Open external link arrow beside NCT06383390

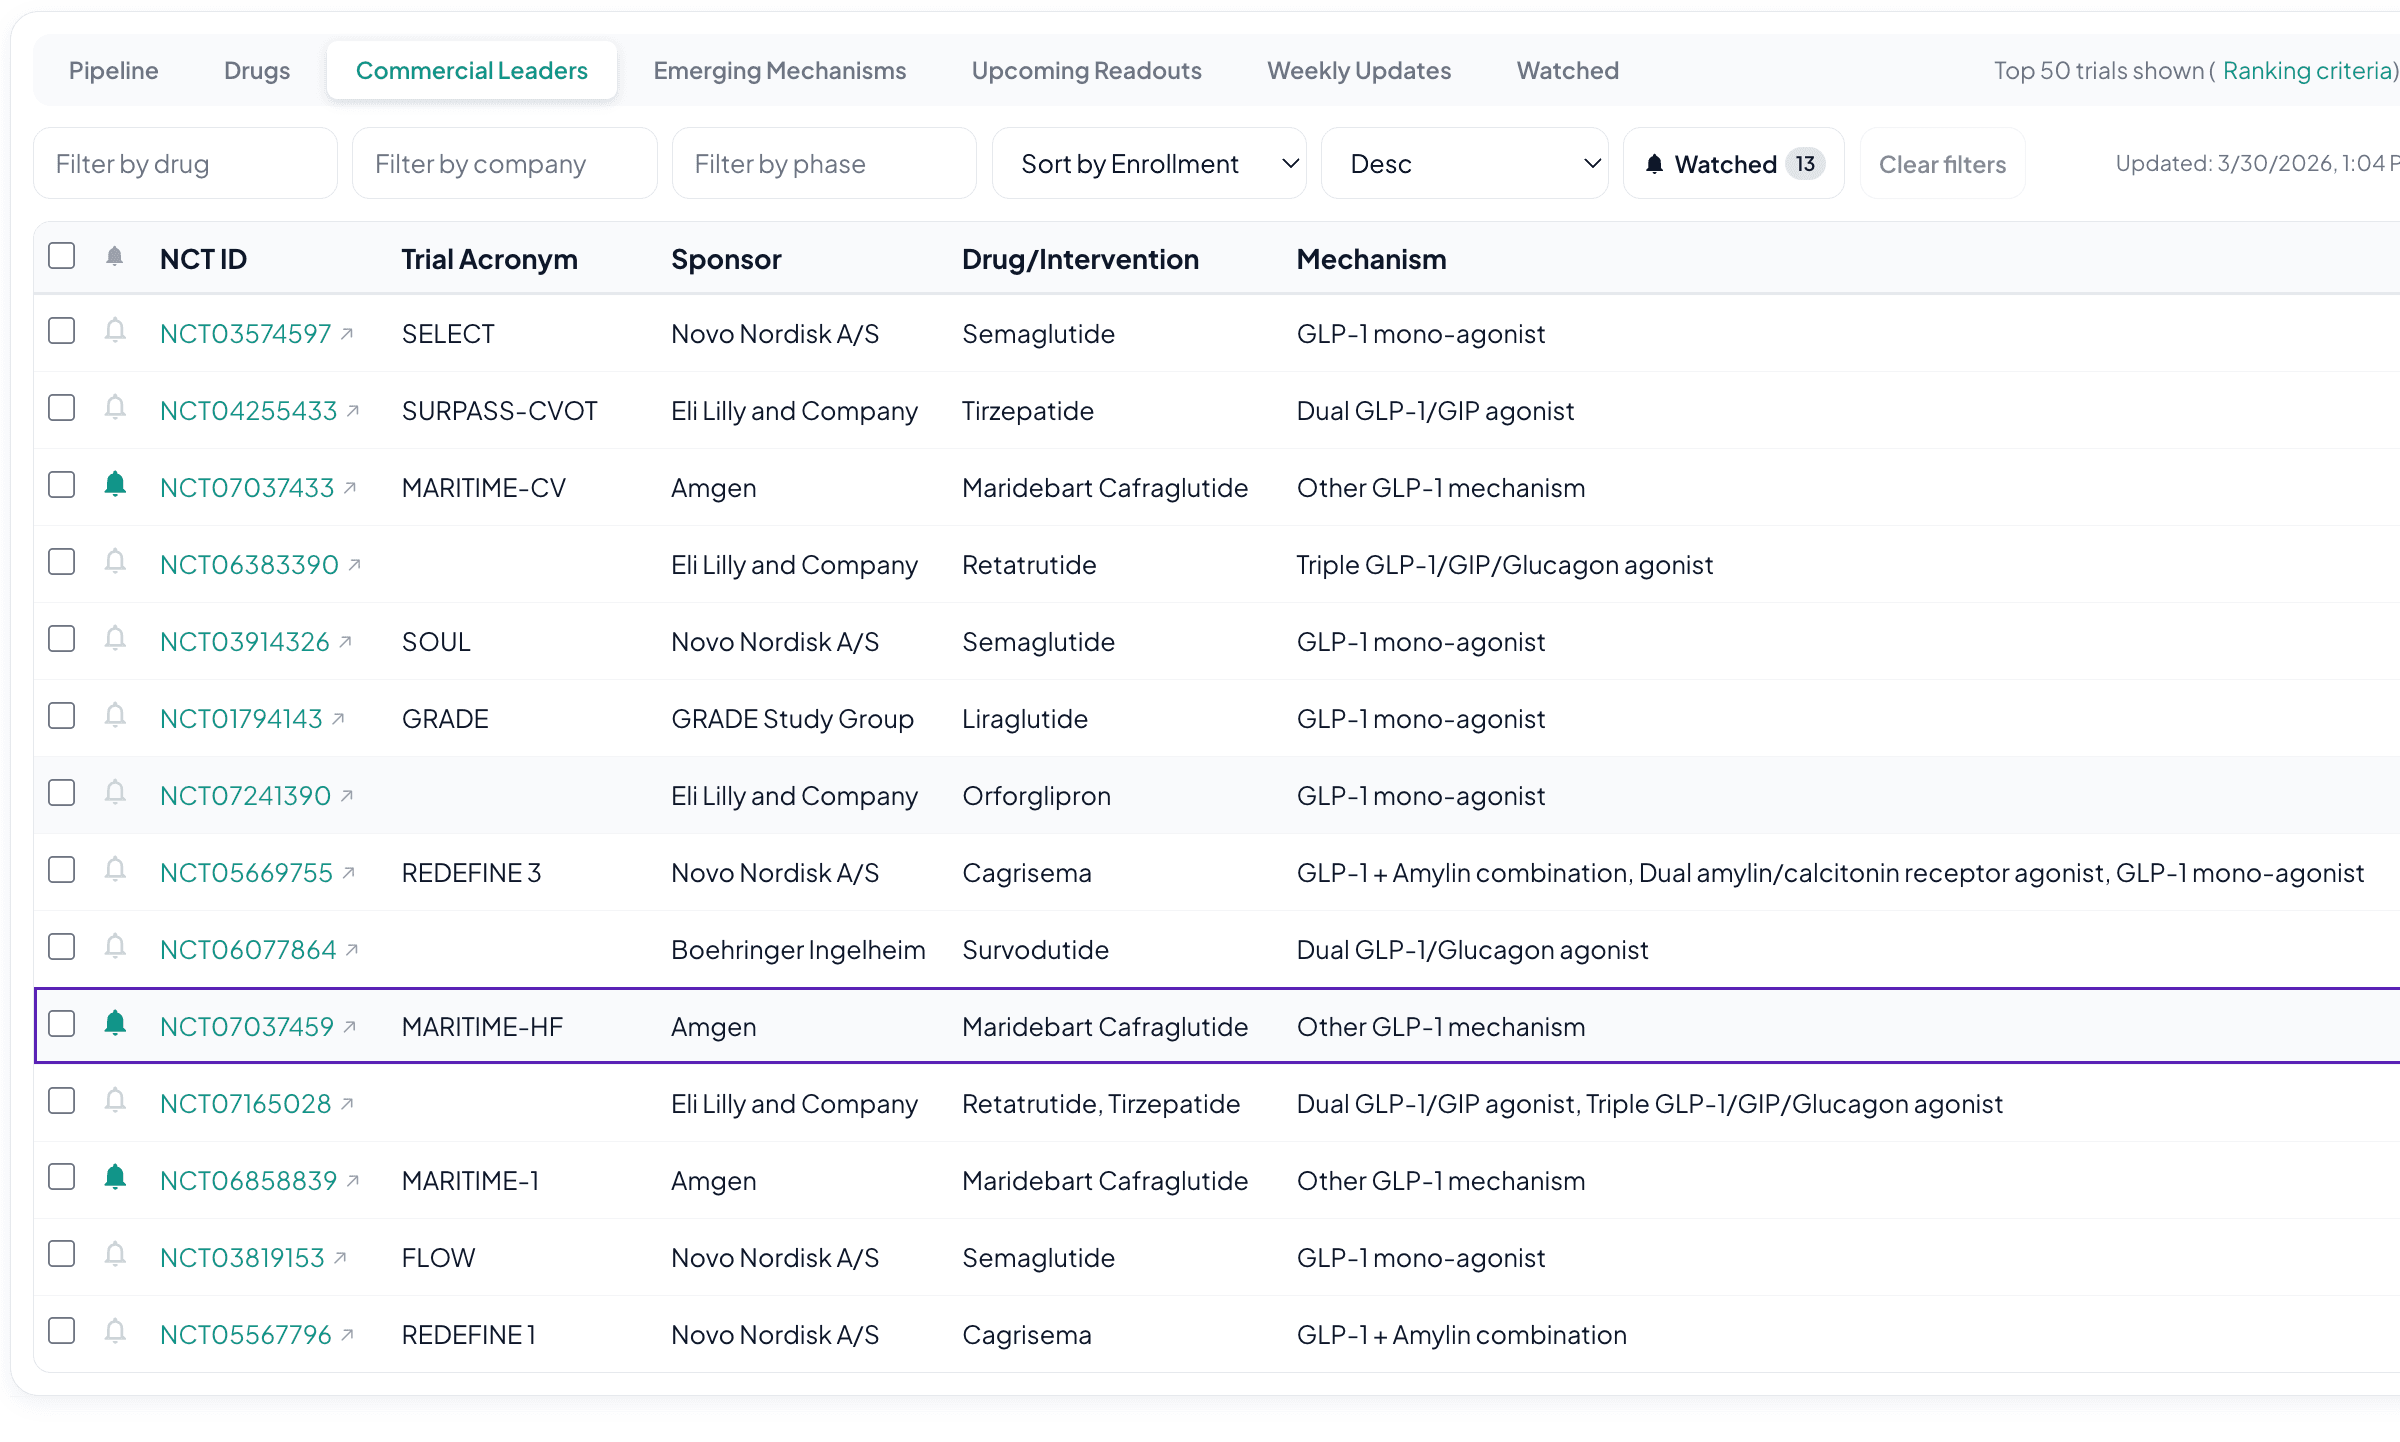click(354, 565)
